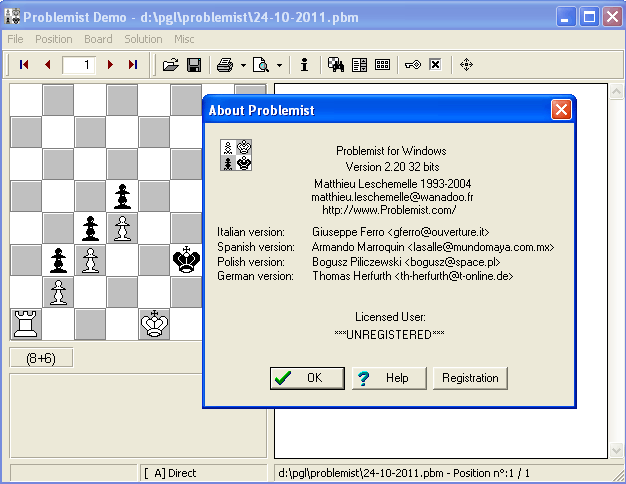Go to next position arrow
The width and height of the screenshot is (626, 484).
tap(110, 64)
